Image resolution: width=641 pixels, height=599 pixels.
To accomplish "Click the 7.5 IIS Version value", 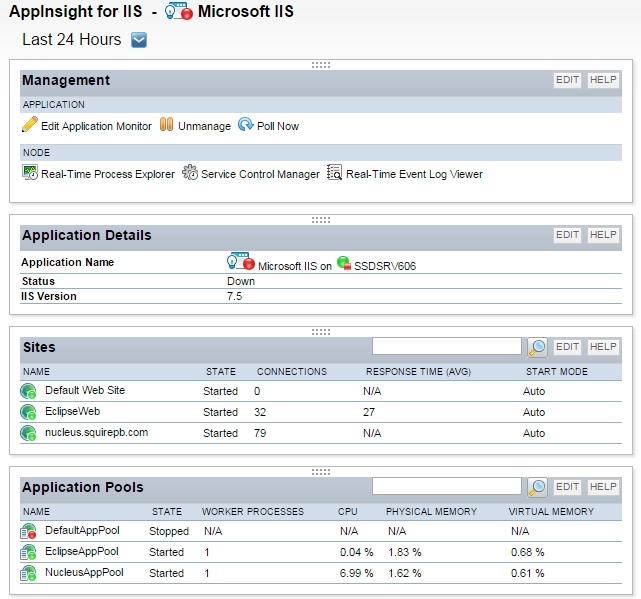I will click(x=235, y=296).
